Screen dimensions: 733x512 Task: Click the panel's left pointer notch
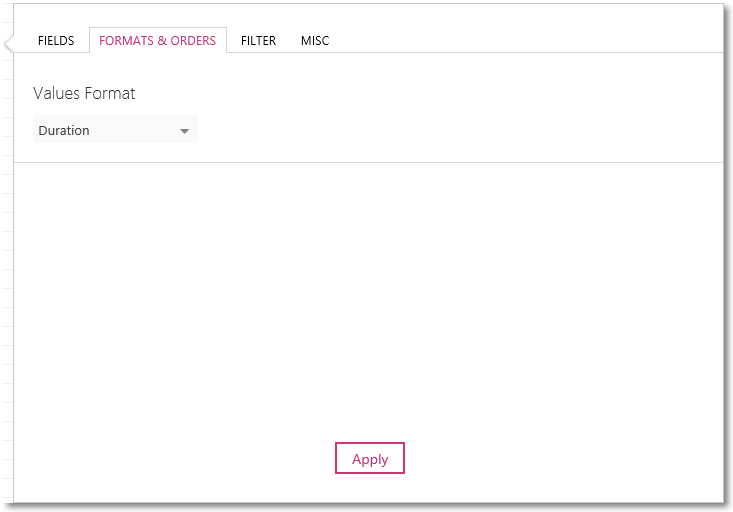8,45
